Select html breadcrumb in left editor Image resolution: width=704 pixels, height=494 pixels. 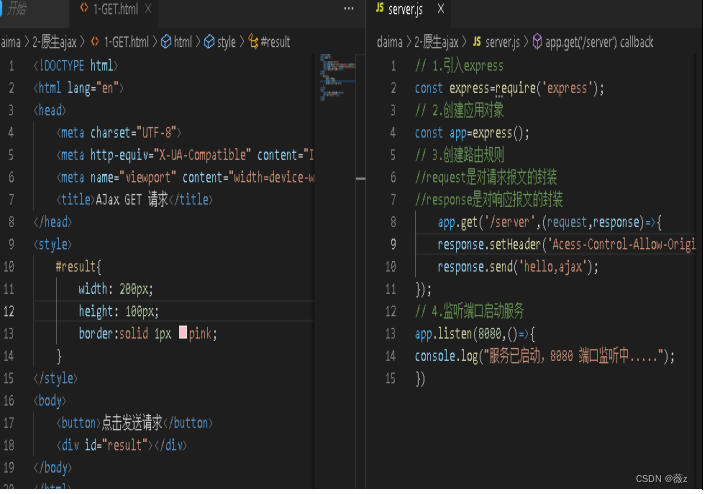click(183, 42)
